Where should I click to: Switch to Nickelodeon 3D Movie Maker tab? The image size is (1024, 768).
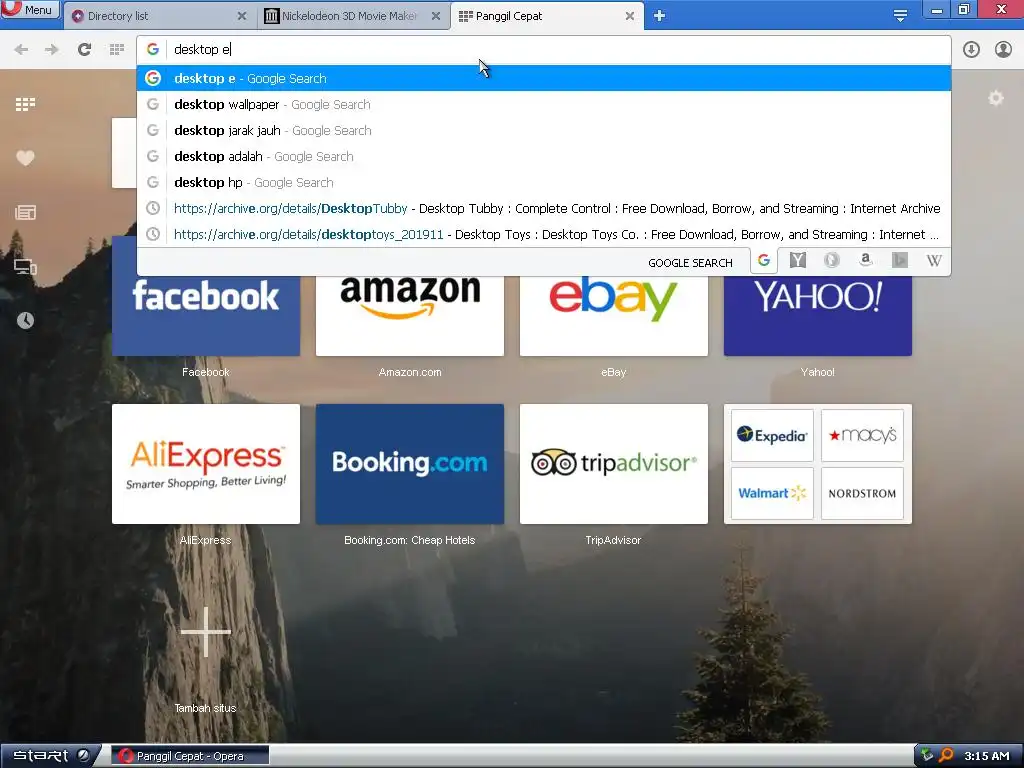pos(353,16)
